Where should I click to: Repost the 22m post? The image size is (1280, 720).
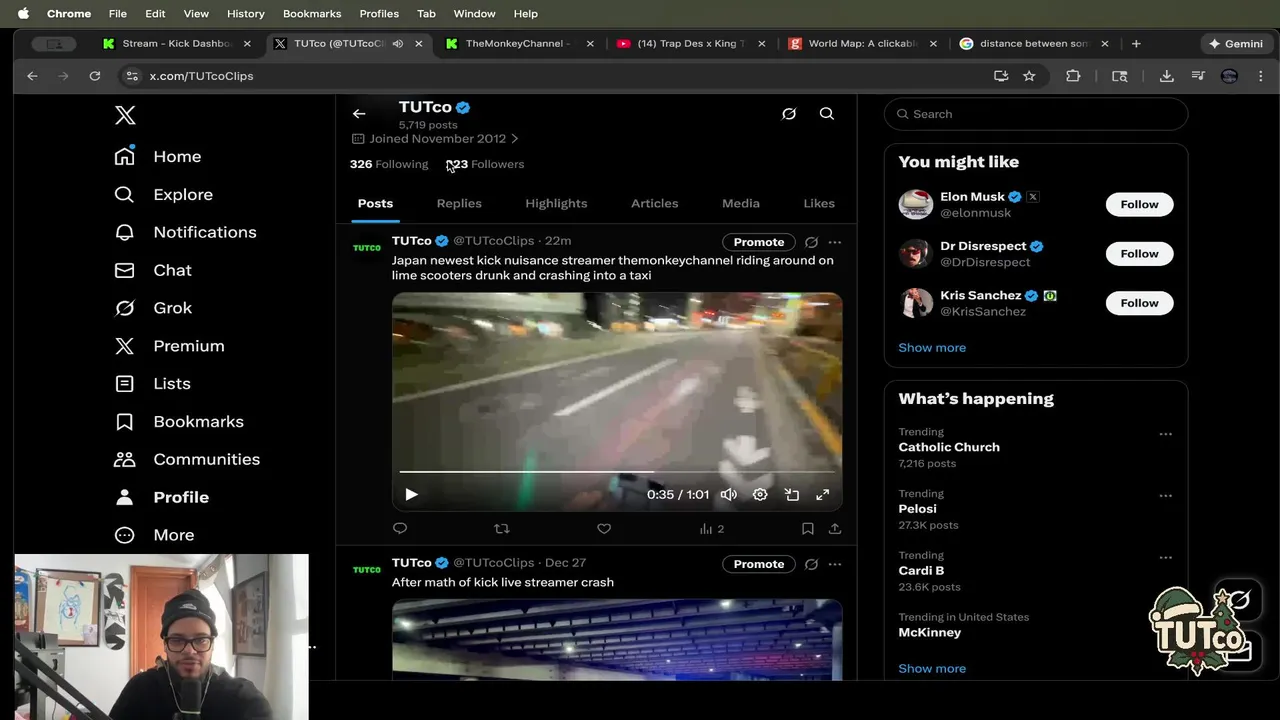pyautogui.click(x=502, y=528)
